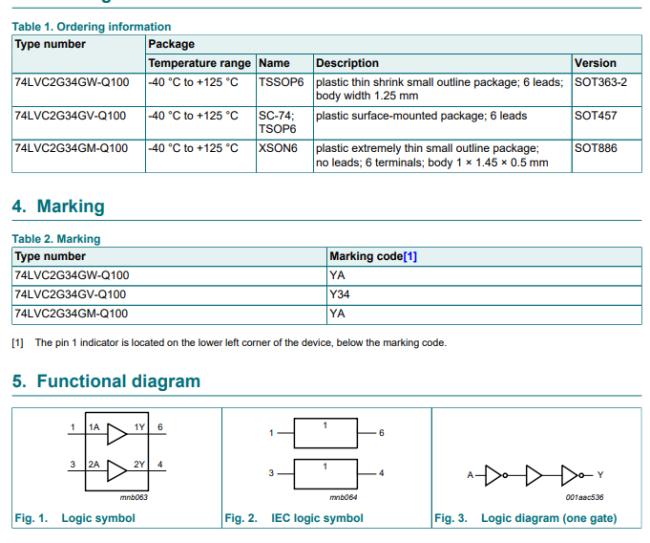Click the '5. Functional diagram' section heading
The image size is (650, 543).
click(x=106, y=381)
